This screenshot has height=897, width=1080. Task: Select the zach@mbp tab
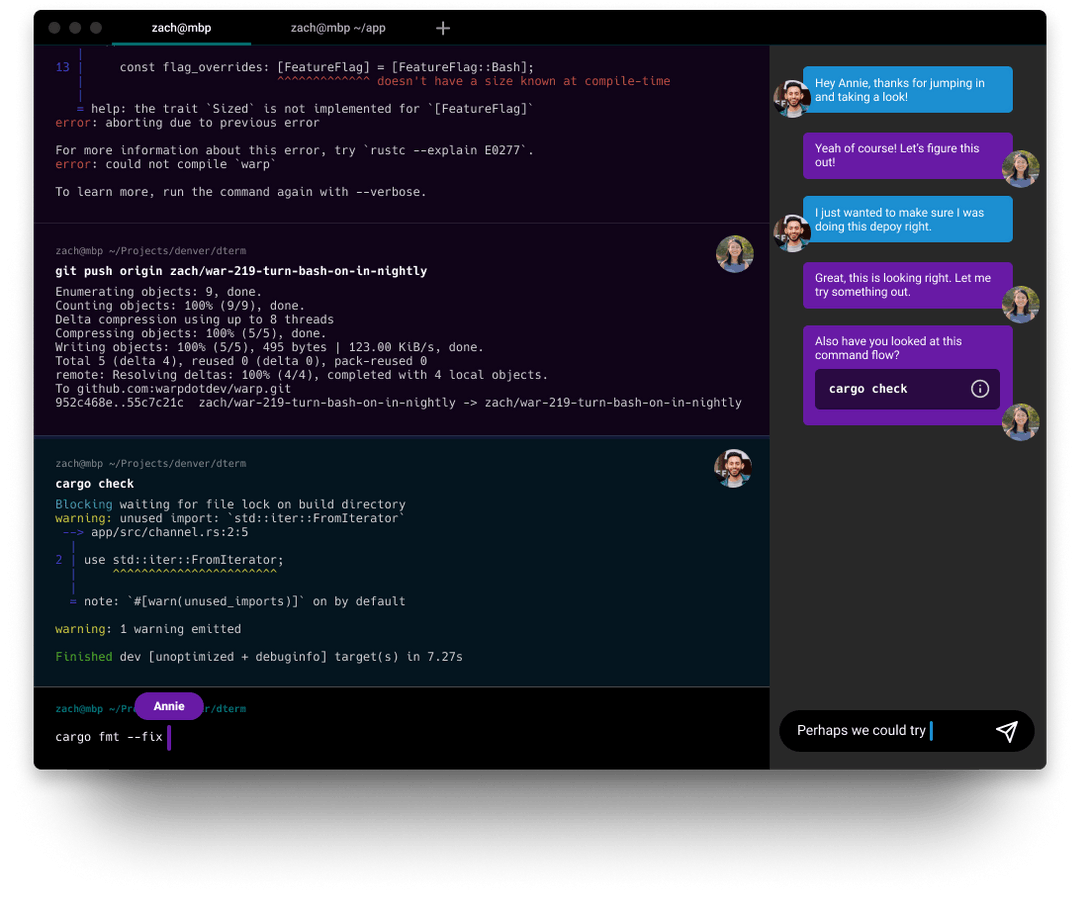pos(181,28)
